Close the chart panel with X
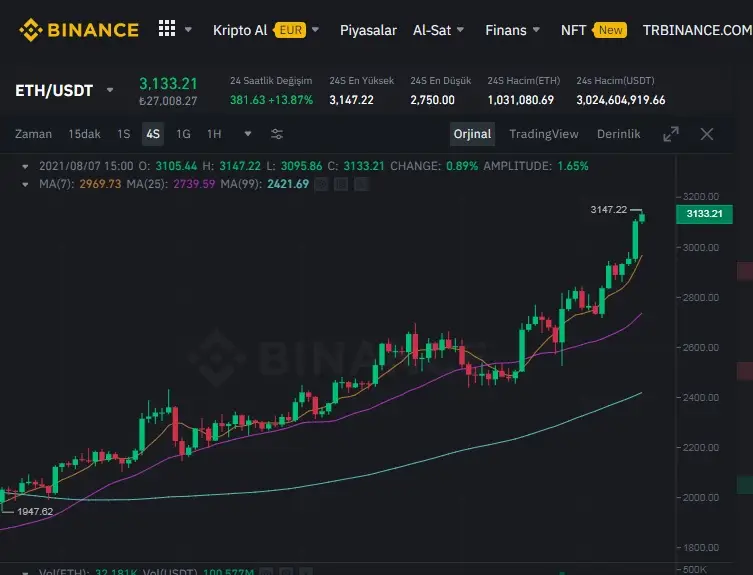This screenshot has height=575, width=753. (706, 134)
